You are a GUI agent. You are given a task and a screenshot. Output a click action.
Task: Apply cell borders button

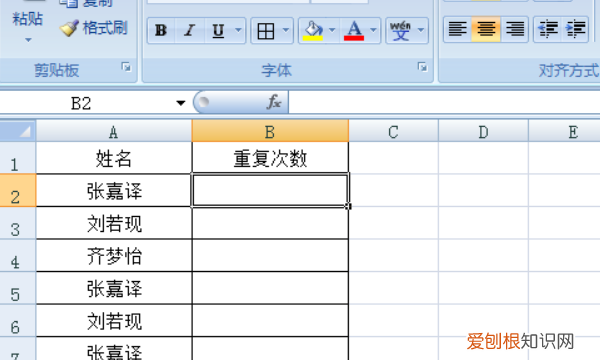pos(266,30)
